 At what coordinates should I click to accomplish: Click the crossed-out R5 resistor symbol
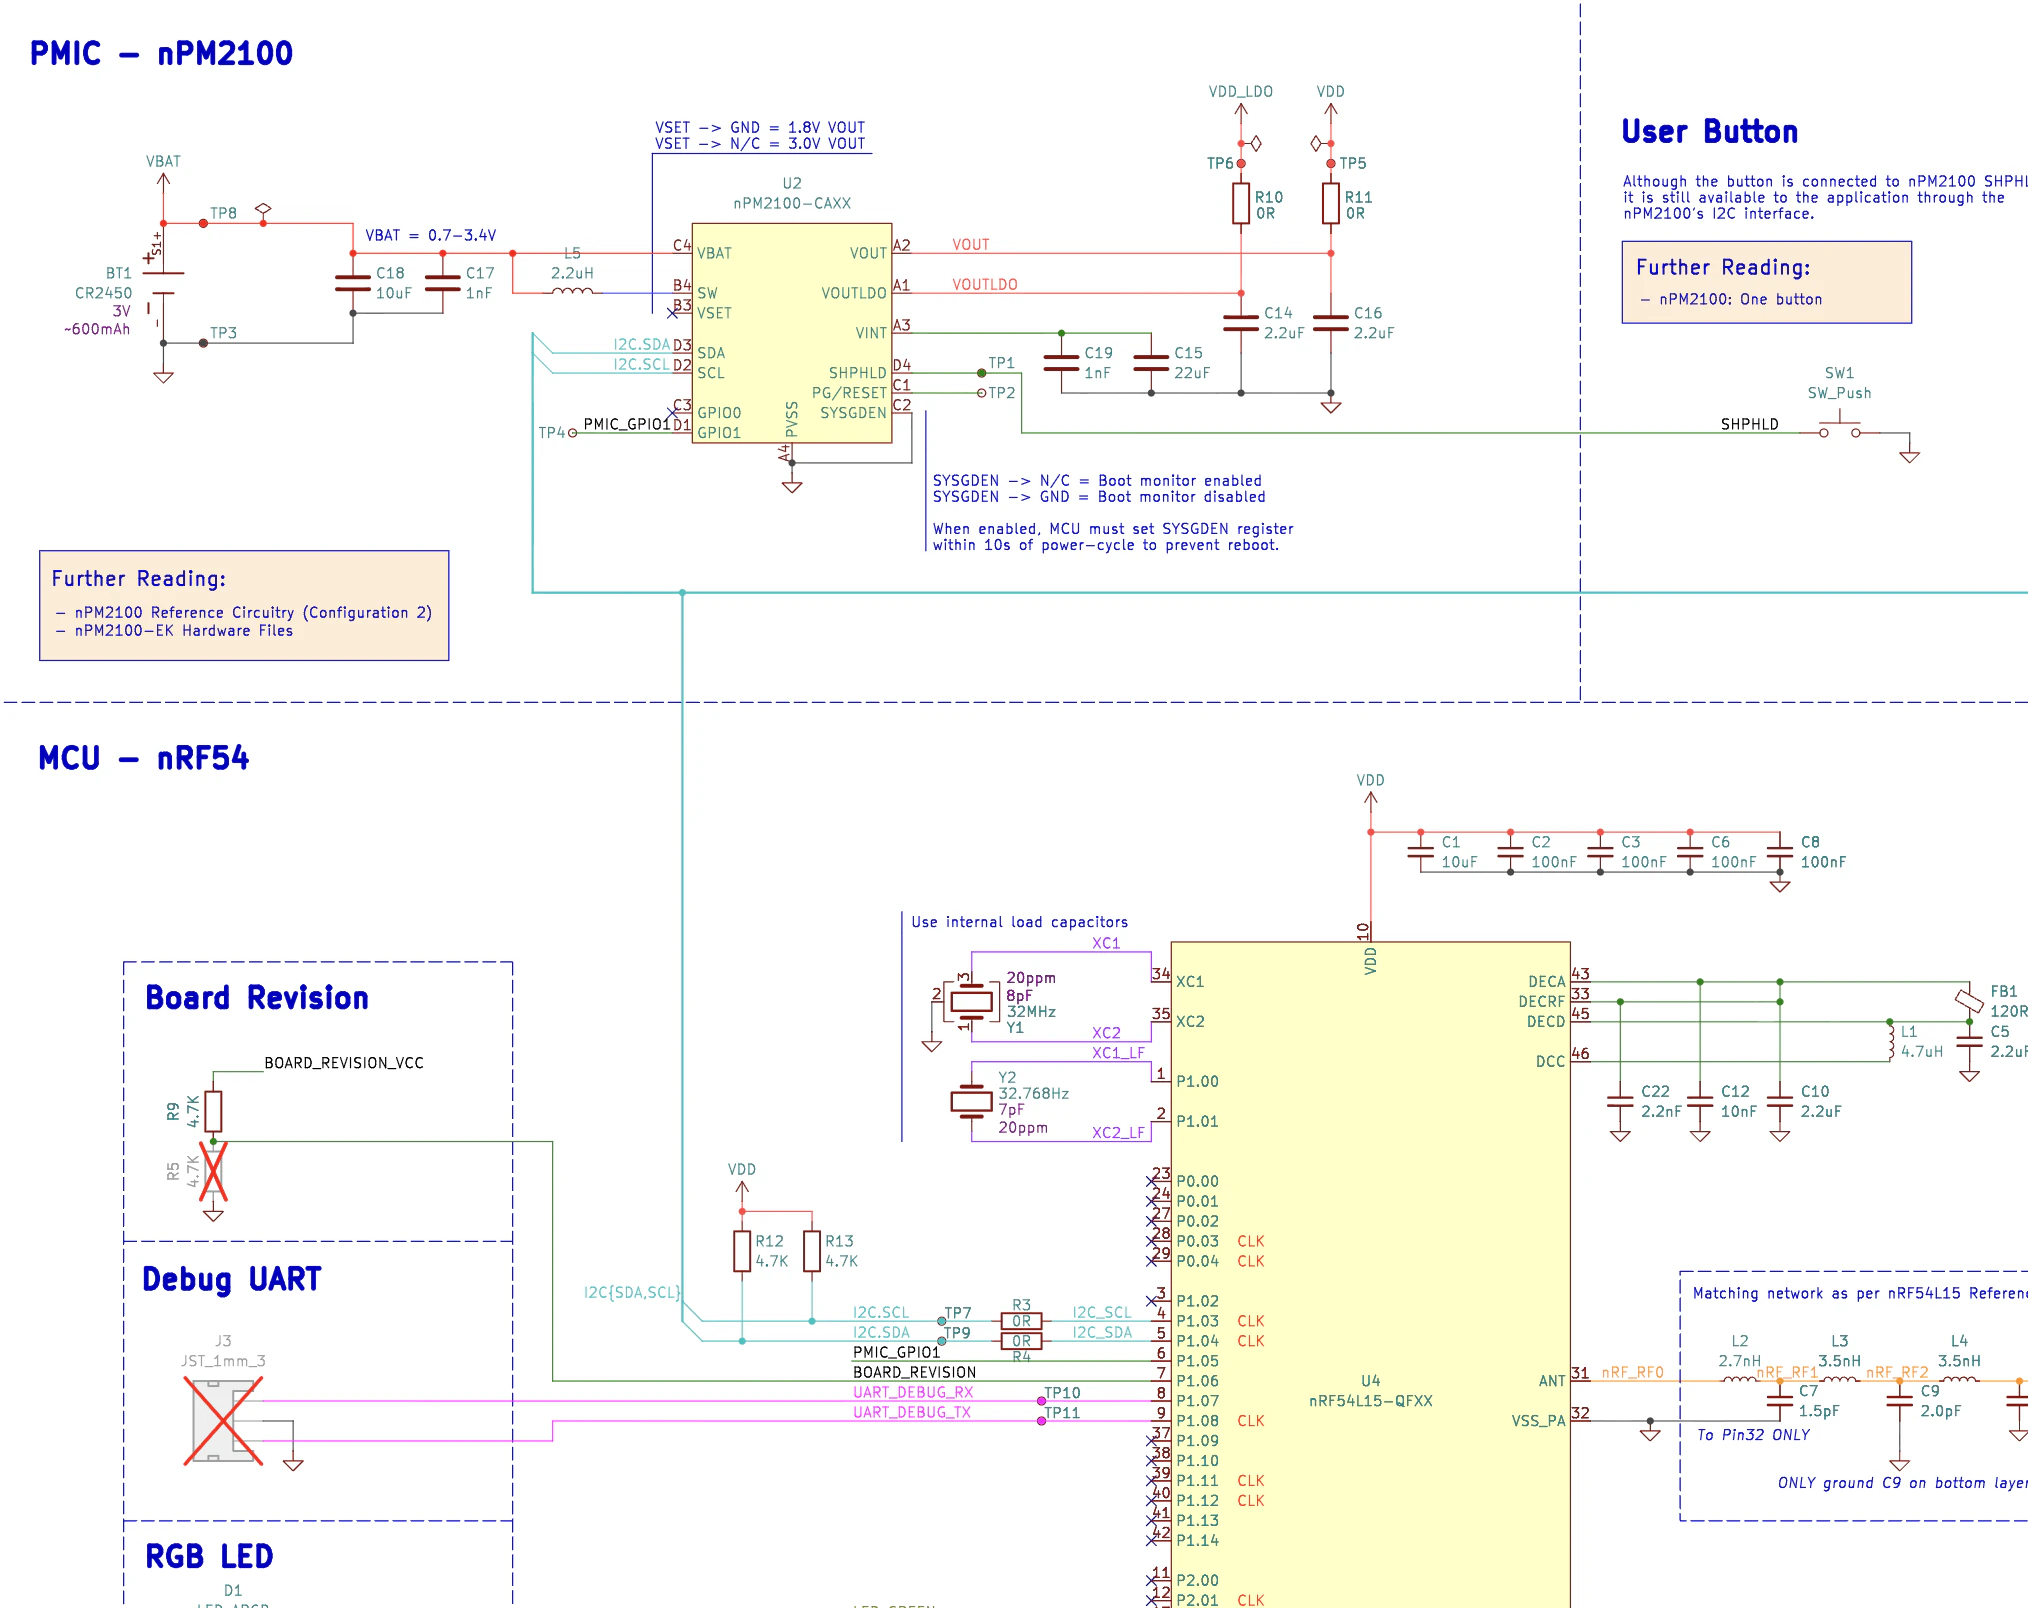pyautogui.click(x=213, y=1171)
